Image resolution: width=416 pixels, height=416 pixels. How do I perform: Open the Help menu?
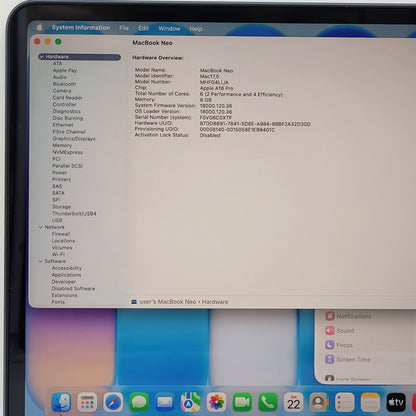(196, 29)
